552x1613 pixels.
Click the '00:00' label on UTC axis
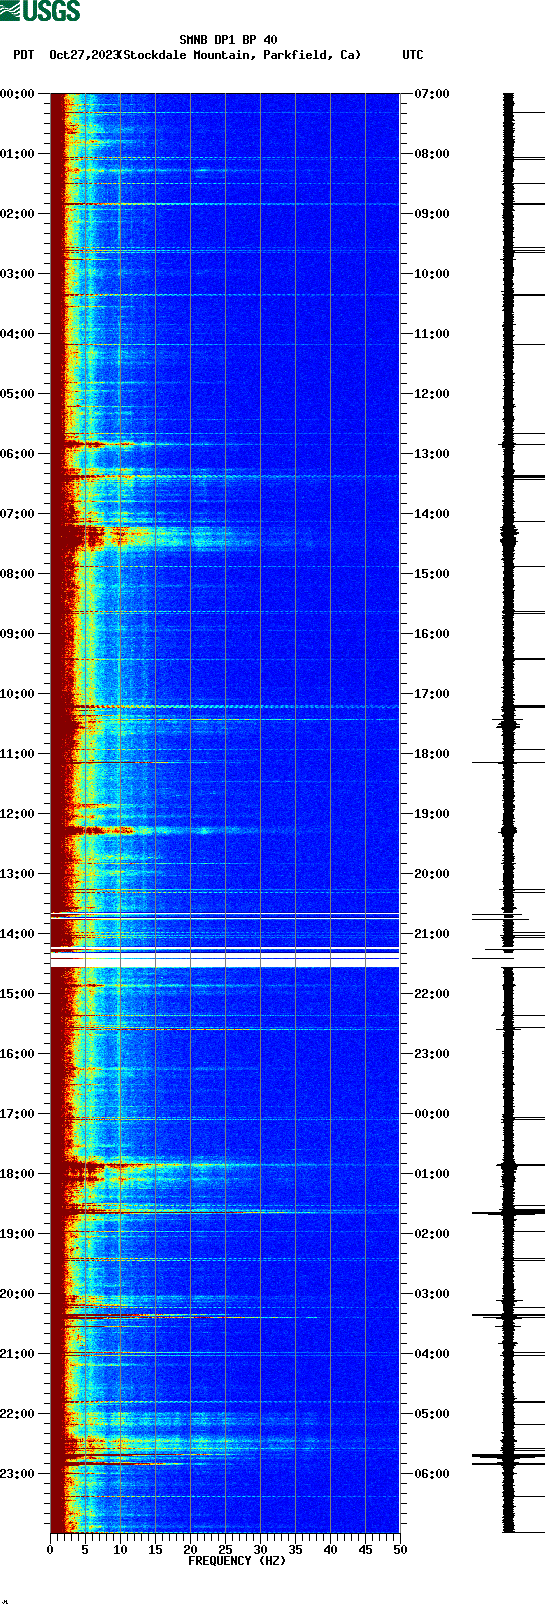coord(432,1114)
